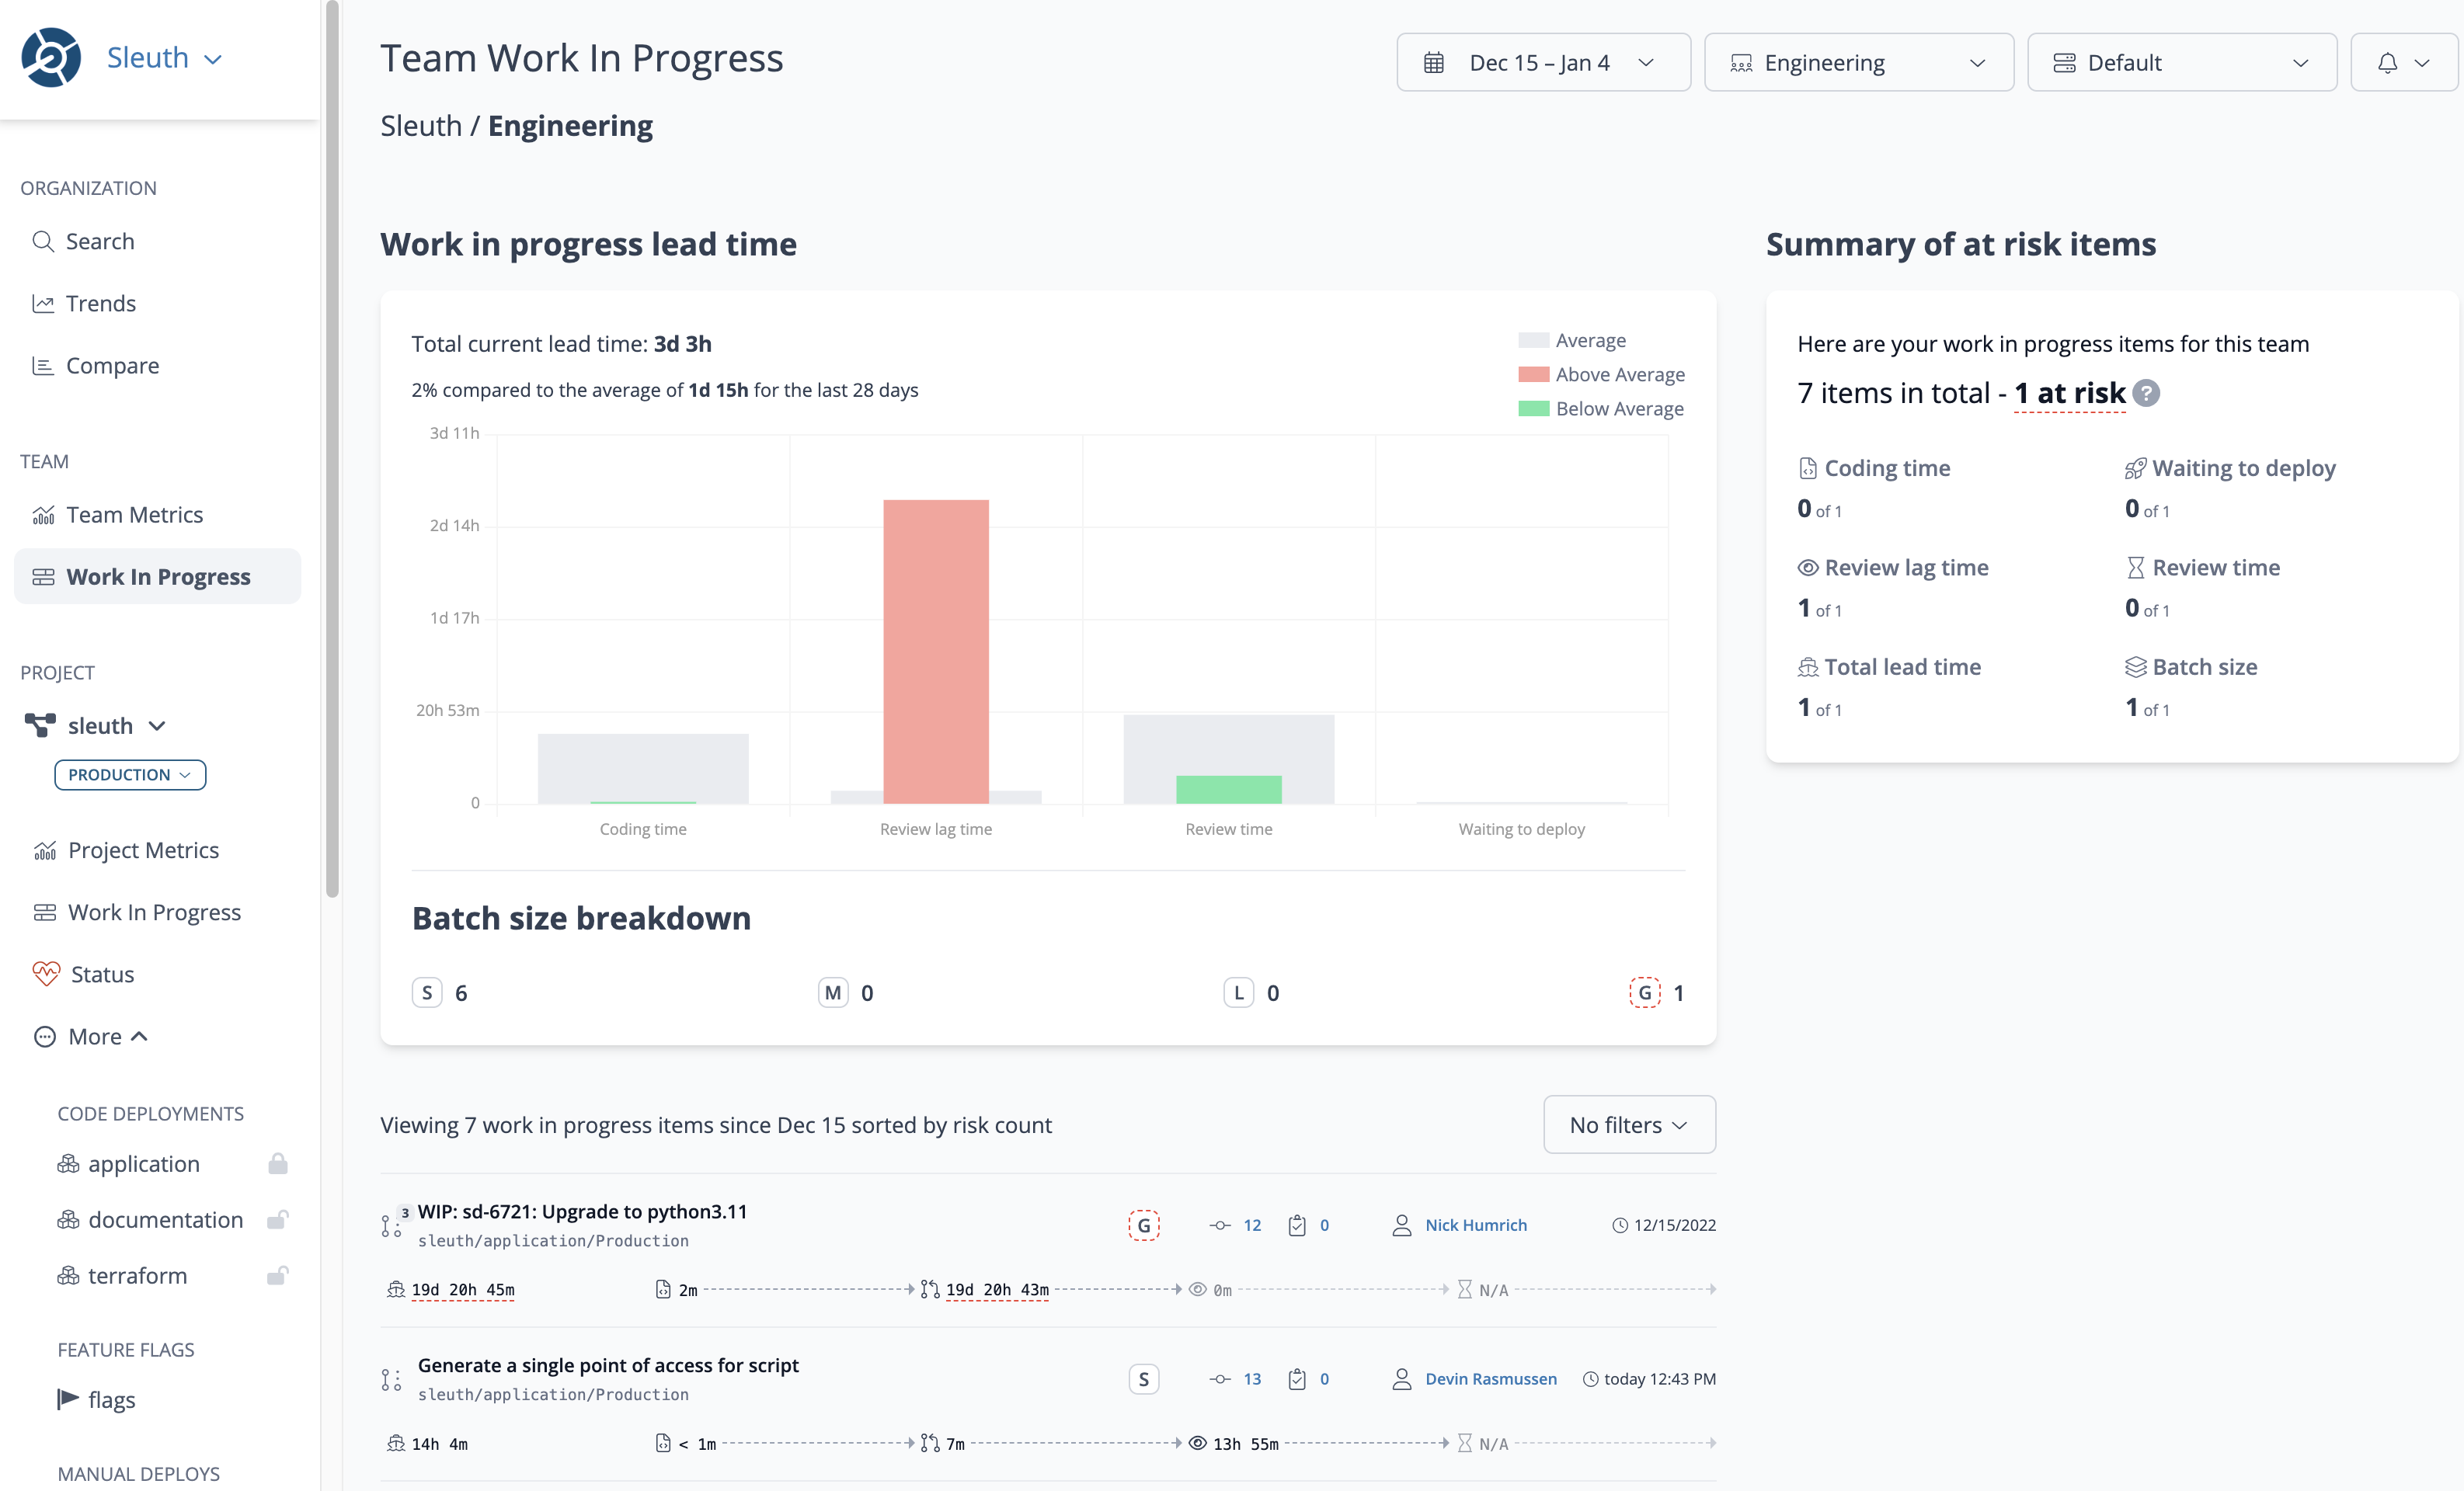Image resolution: width=2464 pixels, height=1491 pixels.
Task: Open the notifications bell menu
Action: [x=2403, y=62]
